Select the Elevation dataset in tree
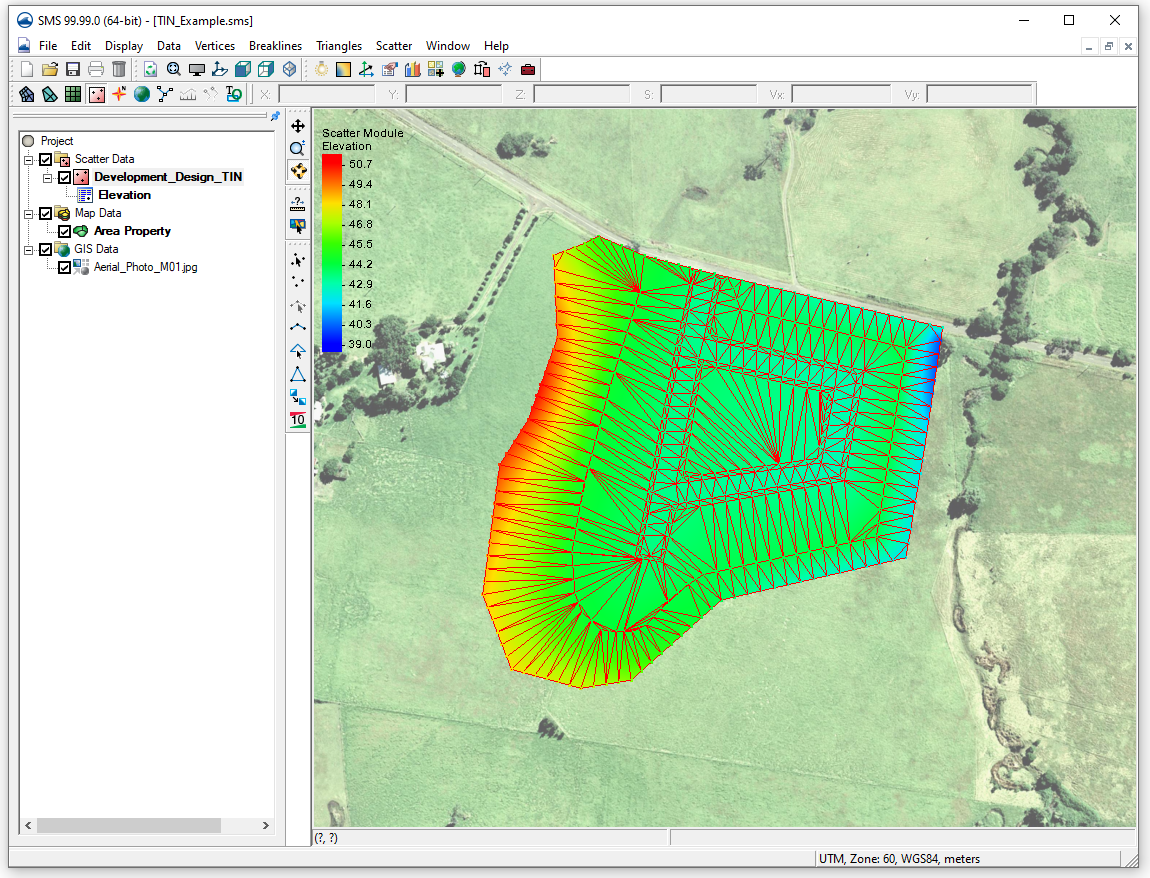Screen dimensions: 1150x878 [124, 195]
